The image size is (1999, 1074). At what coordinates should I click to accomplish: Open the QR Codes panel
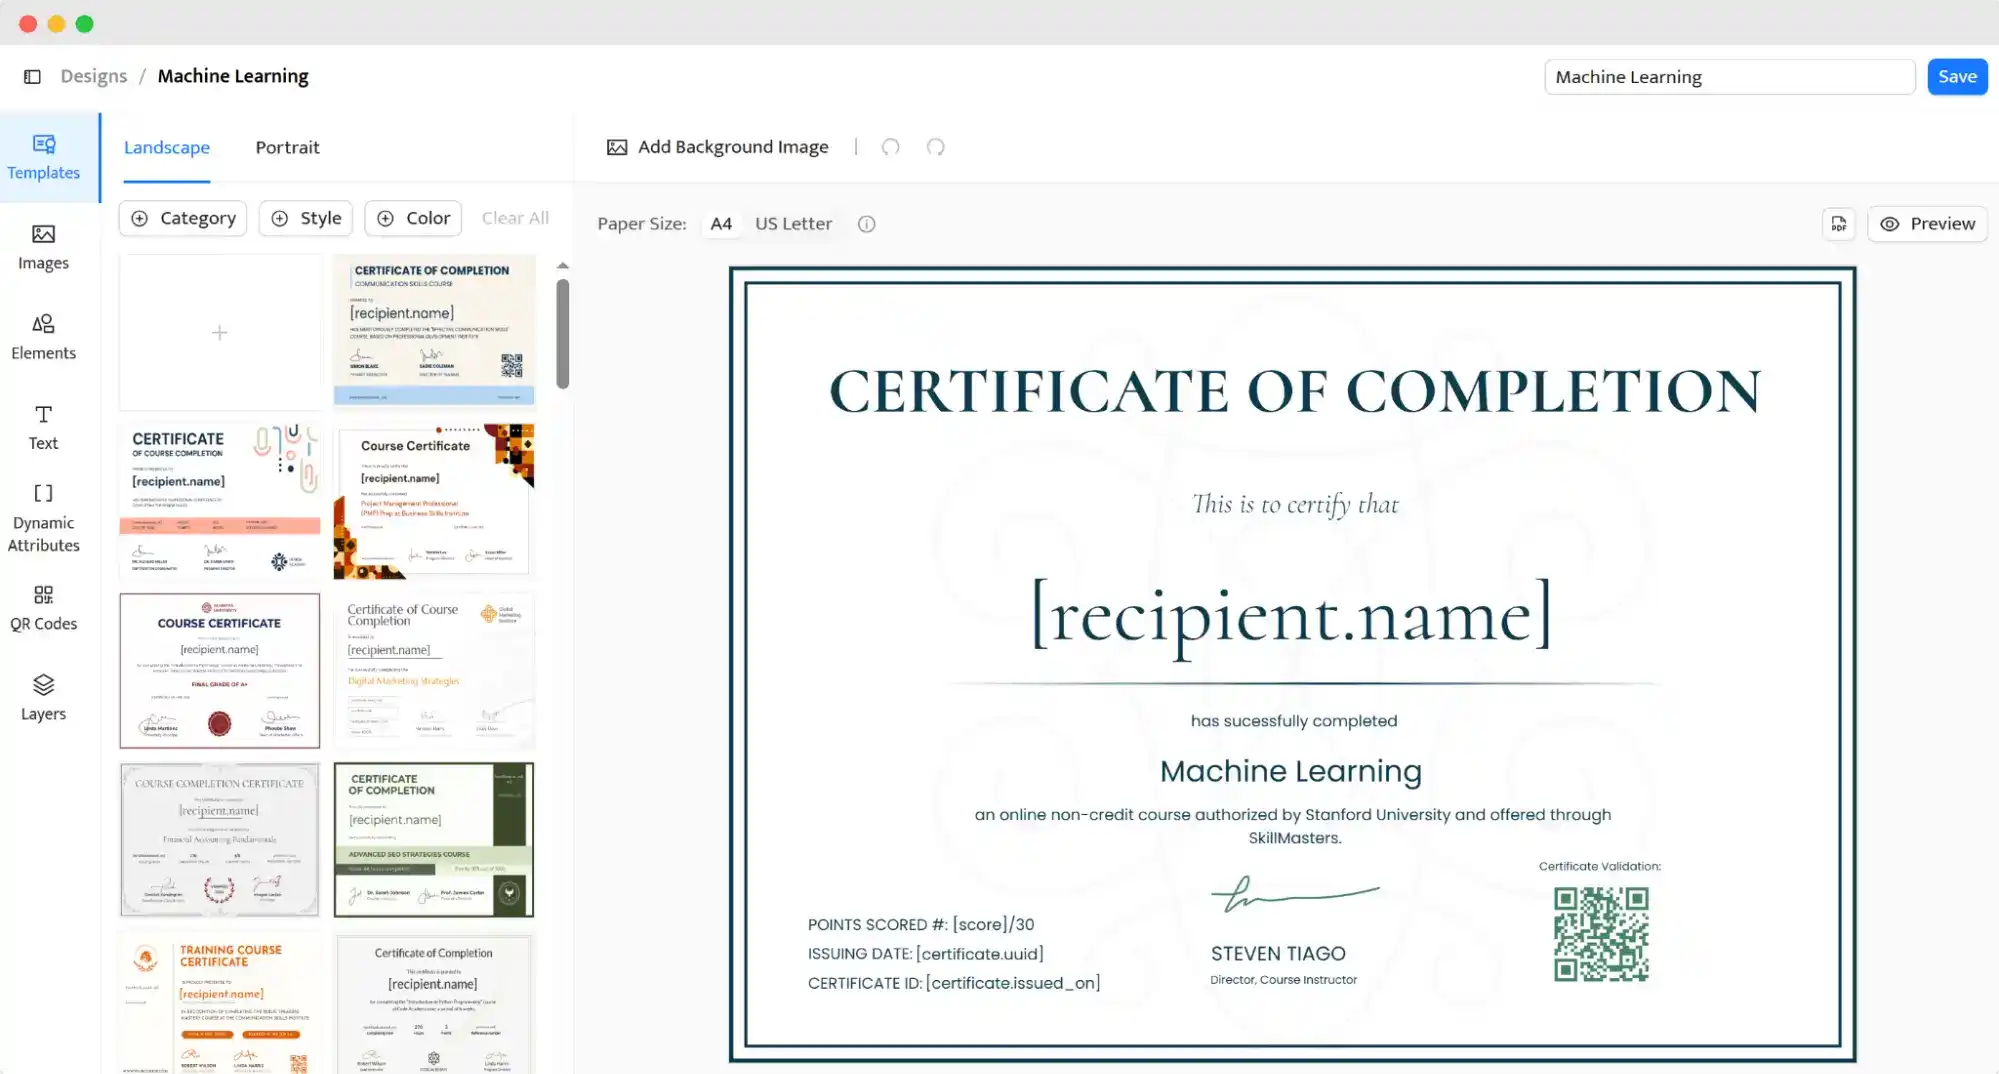43,607
